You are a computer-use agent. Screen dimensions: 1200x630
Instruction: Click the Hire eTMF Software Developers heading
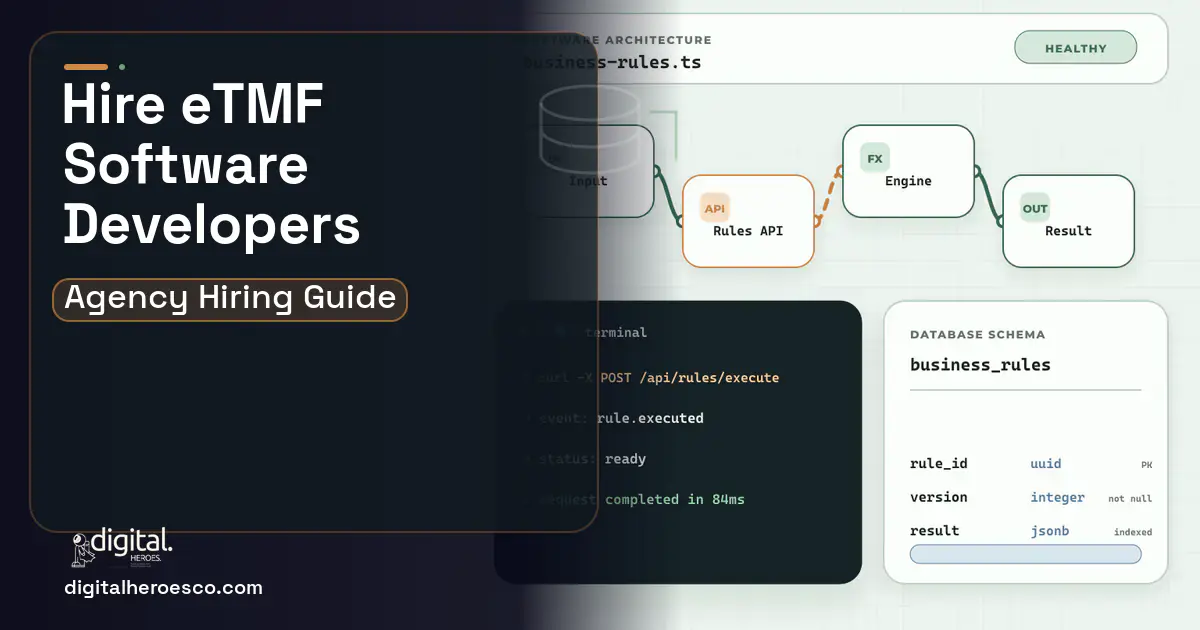click(x=211, y=165)
